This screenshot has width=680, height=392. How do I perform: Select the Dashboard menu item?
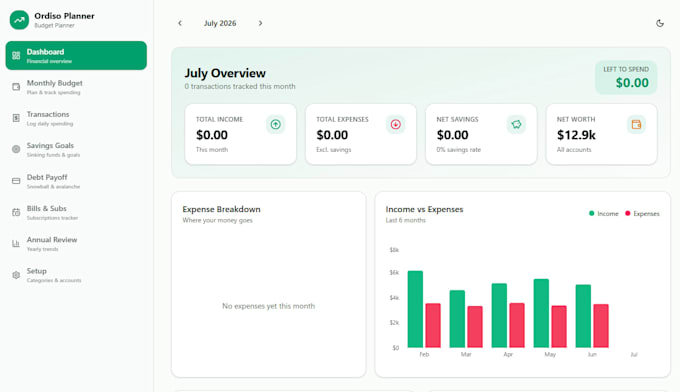pos(76,56)
